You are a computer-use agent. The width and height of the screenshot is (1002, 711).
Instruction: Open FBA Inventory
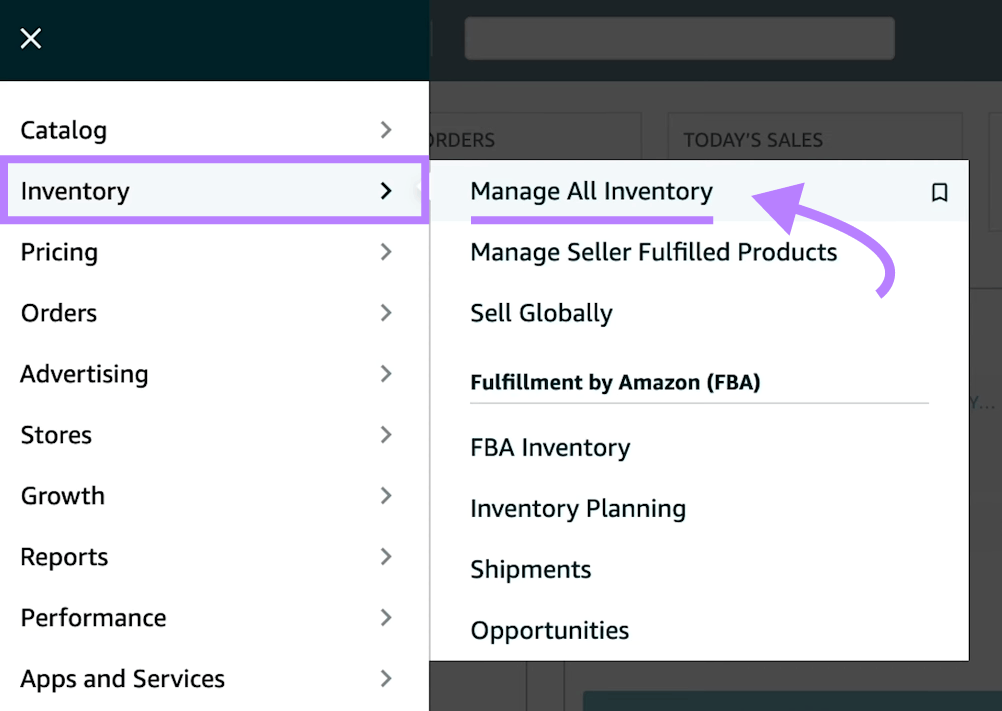click(x=550, y=448)
